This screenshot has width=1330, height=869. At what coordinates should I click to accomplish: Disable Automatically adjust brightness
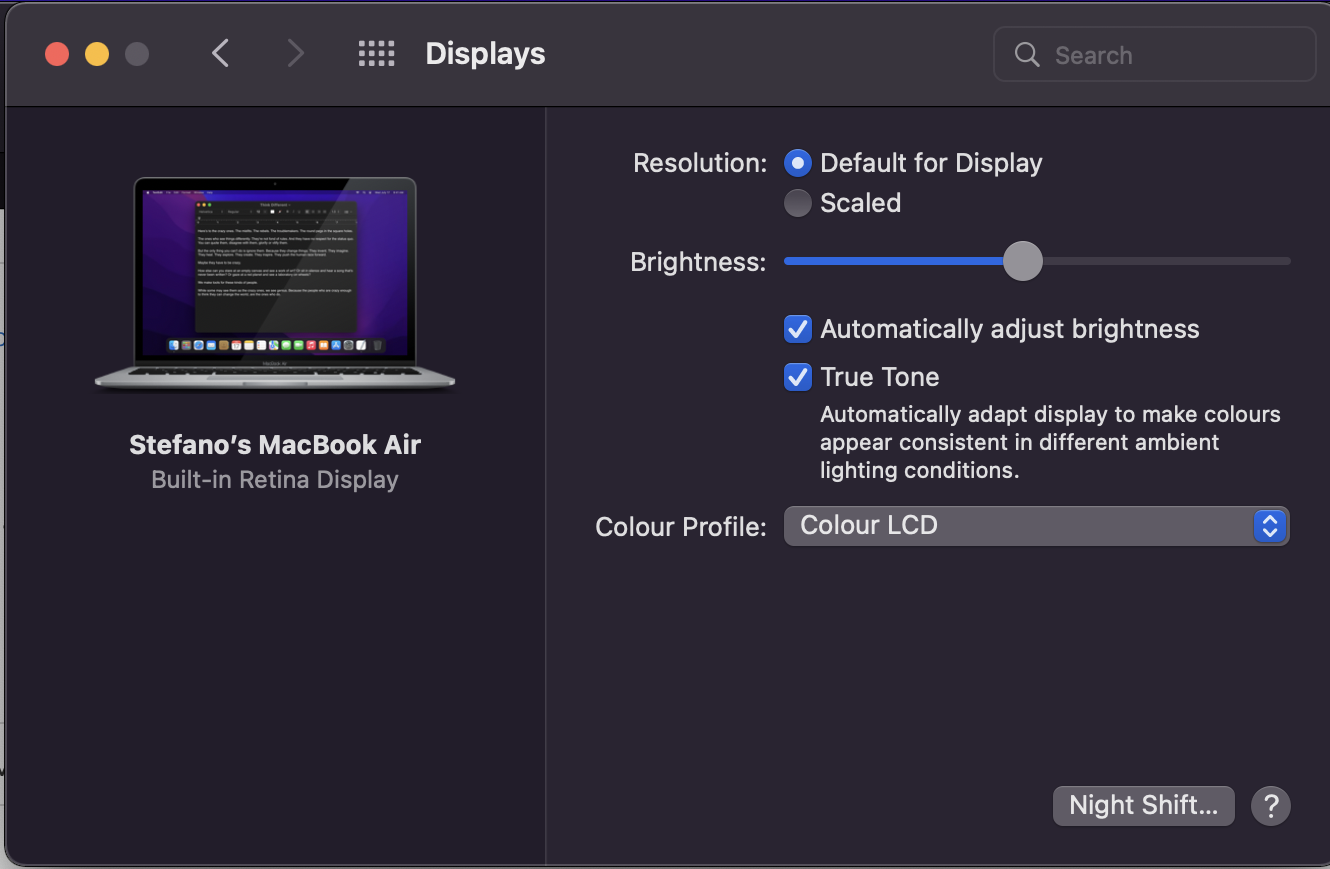tap(798, 329)
